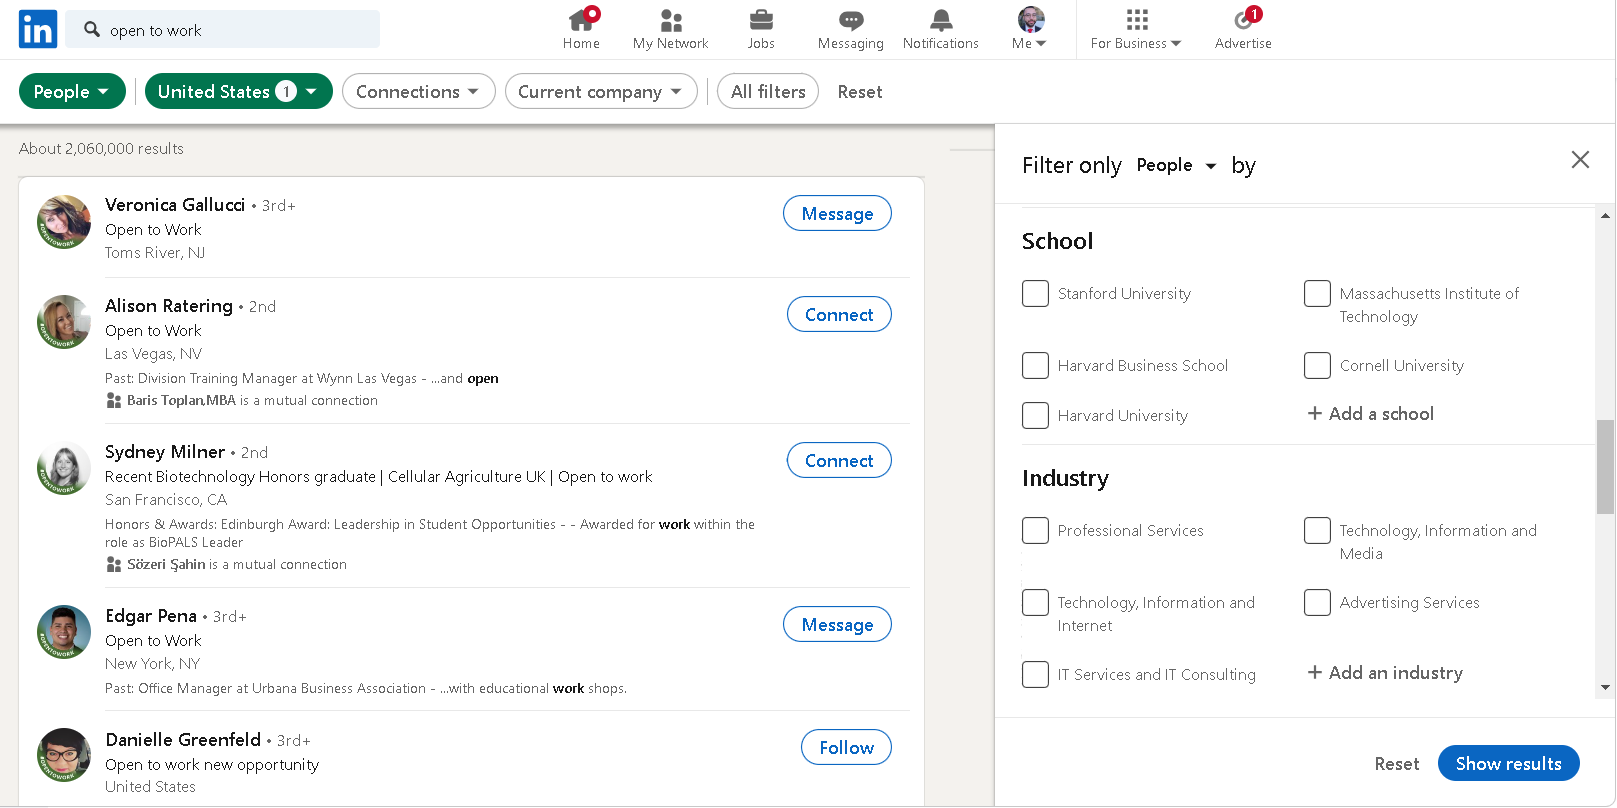
Task: Click filter panel scroll down arrow
Action: pyautogui.click(x=1605, y=688)
